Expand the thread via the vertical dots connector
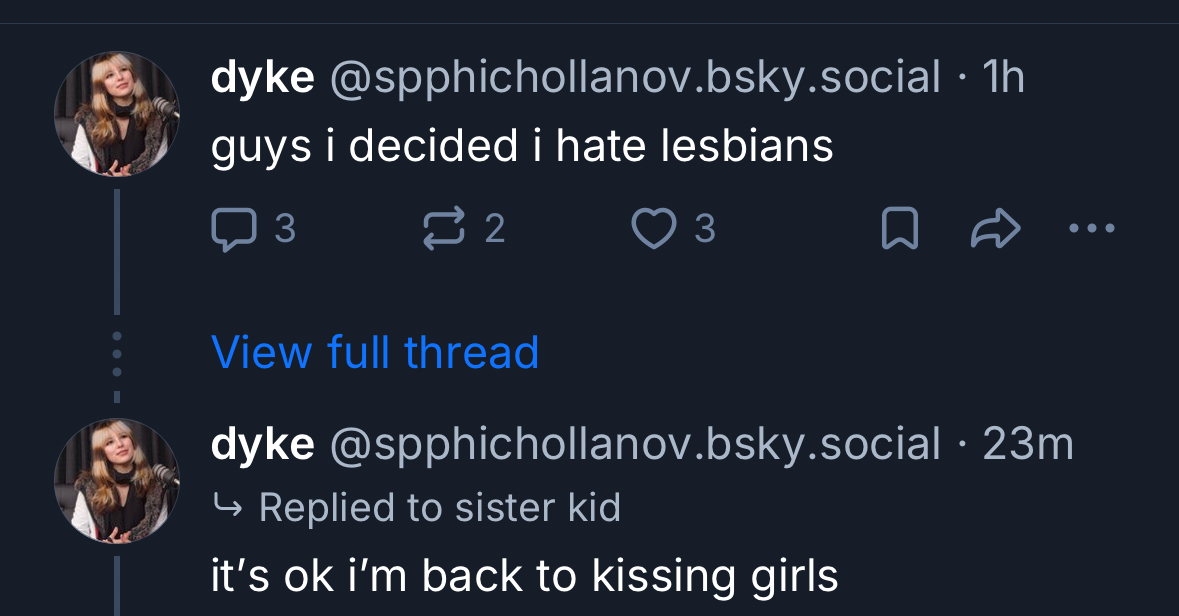 pyautogui.click(x=117, y=353)
